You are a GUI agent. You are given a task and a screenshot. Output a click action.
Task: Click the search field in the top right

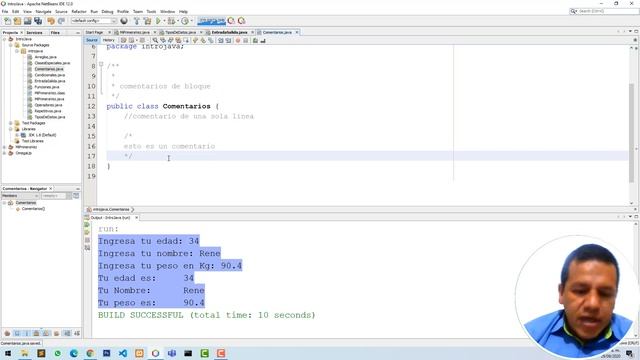605,11
